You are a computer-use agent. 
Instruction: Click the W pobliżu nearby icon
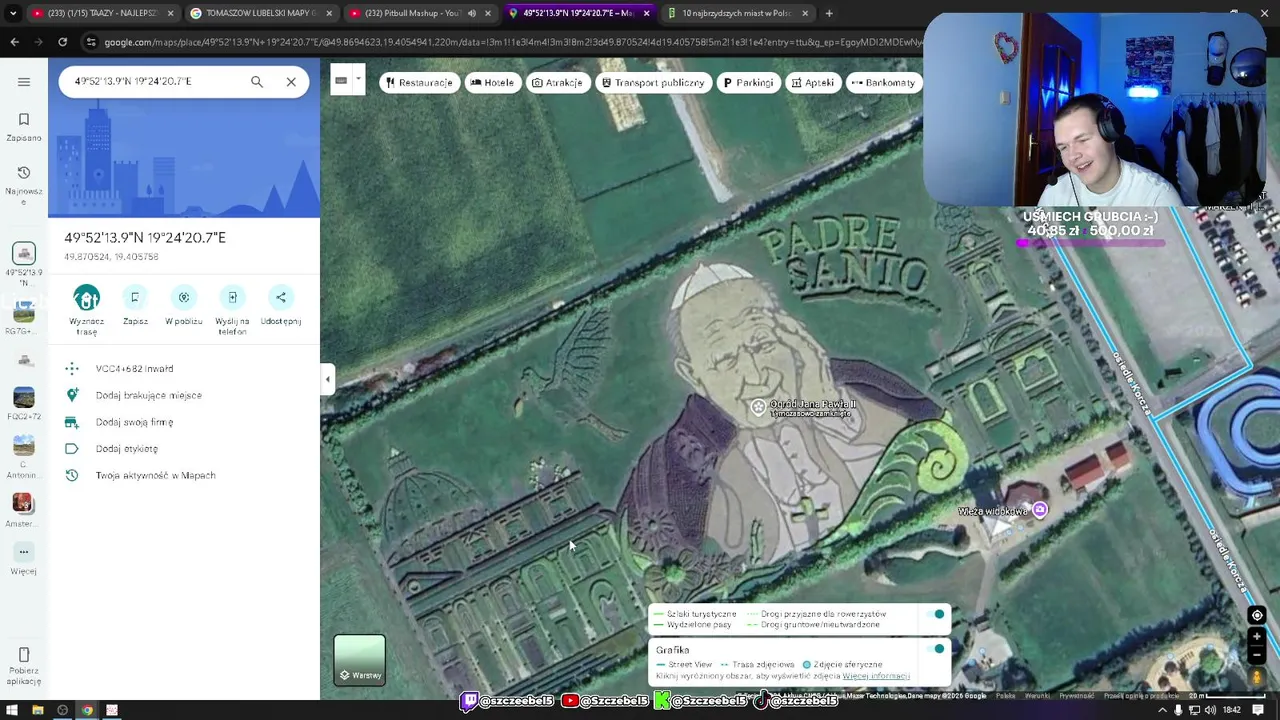tap(184, 298)
